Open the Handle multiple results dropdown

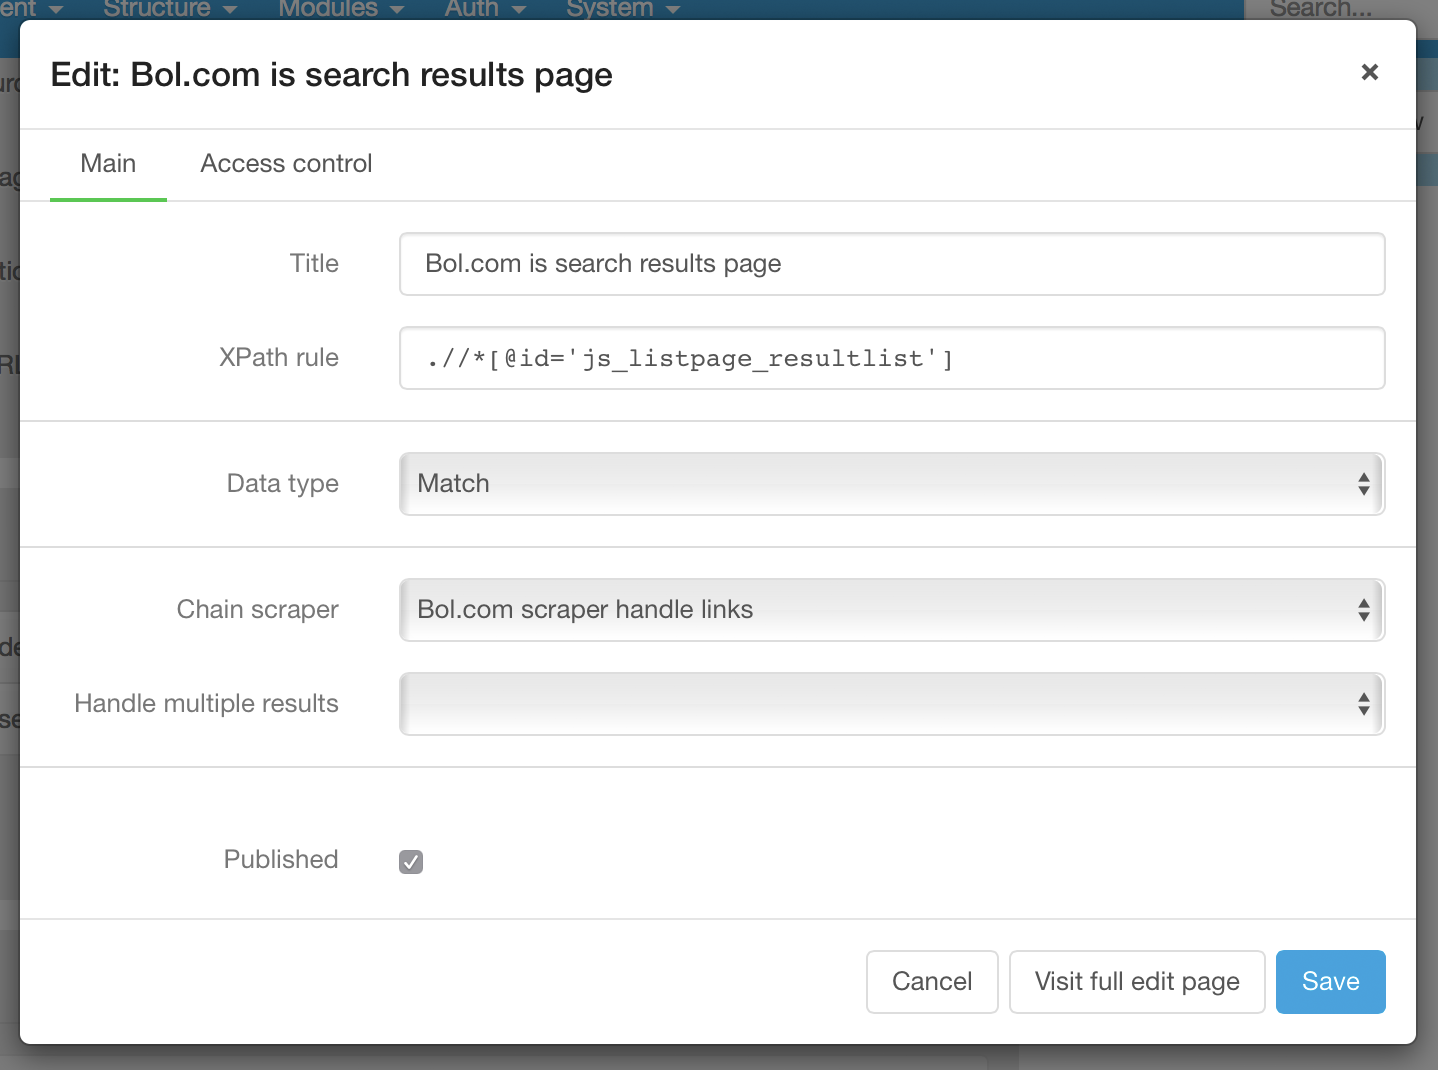coord(891,704)
